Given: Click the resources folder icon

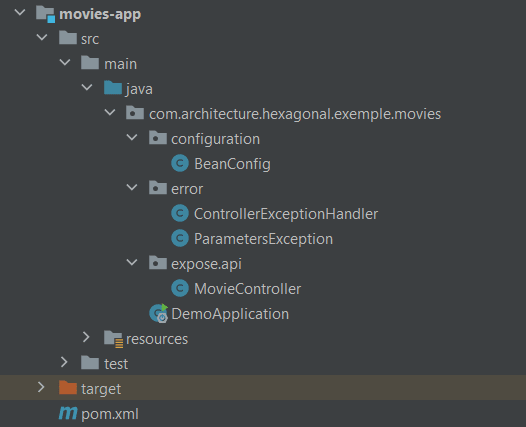Looking at the screenshot, I should [113, 338].
